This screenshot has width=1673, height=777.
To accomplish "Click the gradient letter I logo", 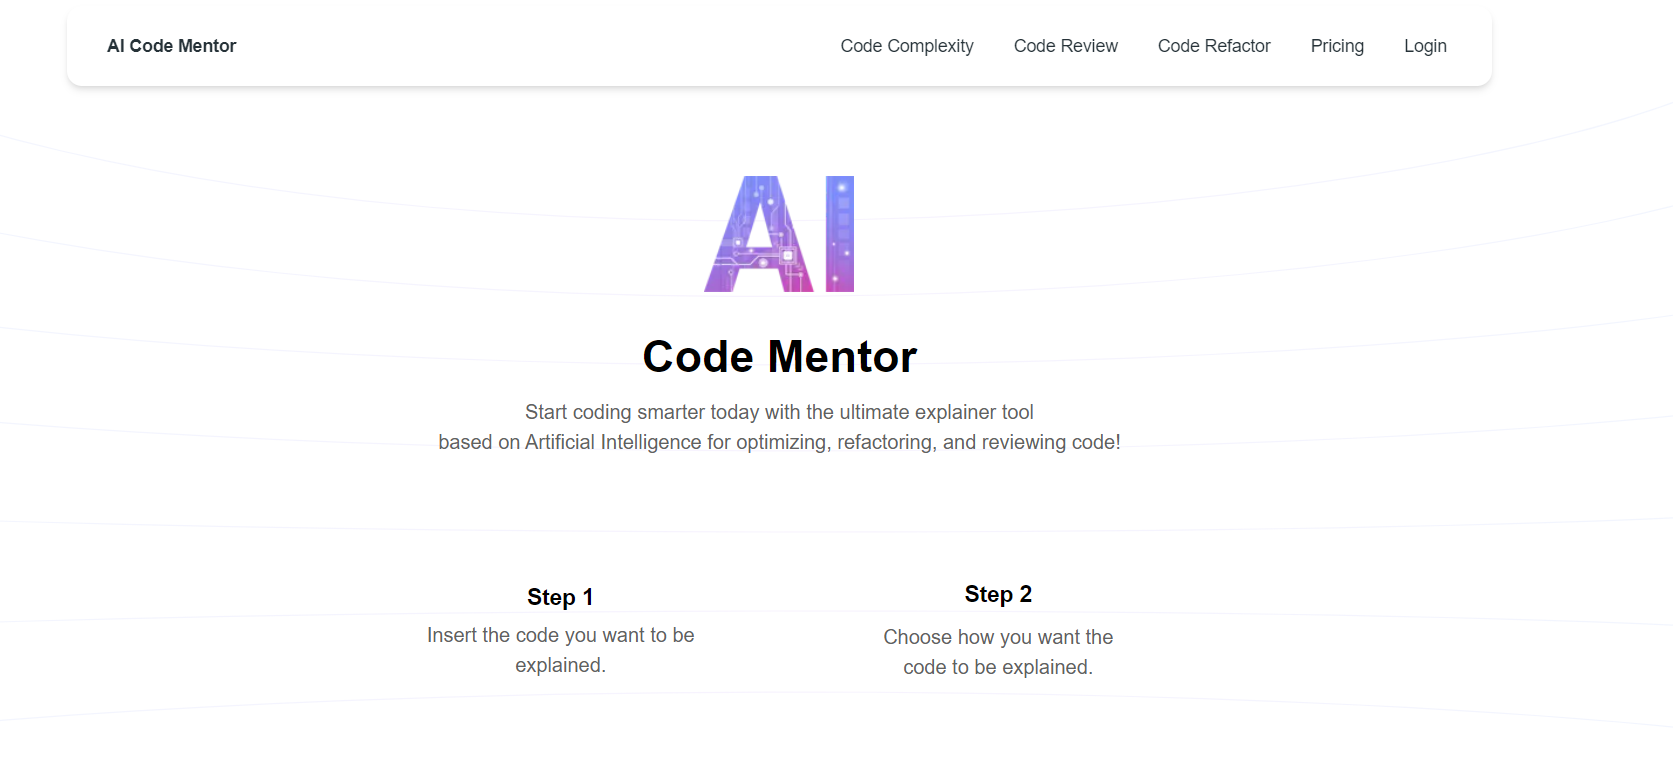I will 840,234.
